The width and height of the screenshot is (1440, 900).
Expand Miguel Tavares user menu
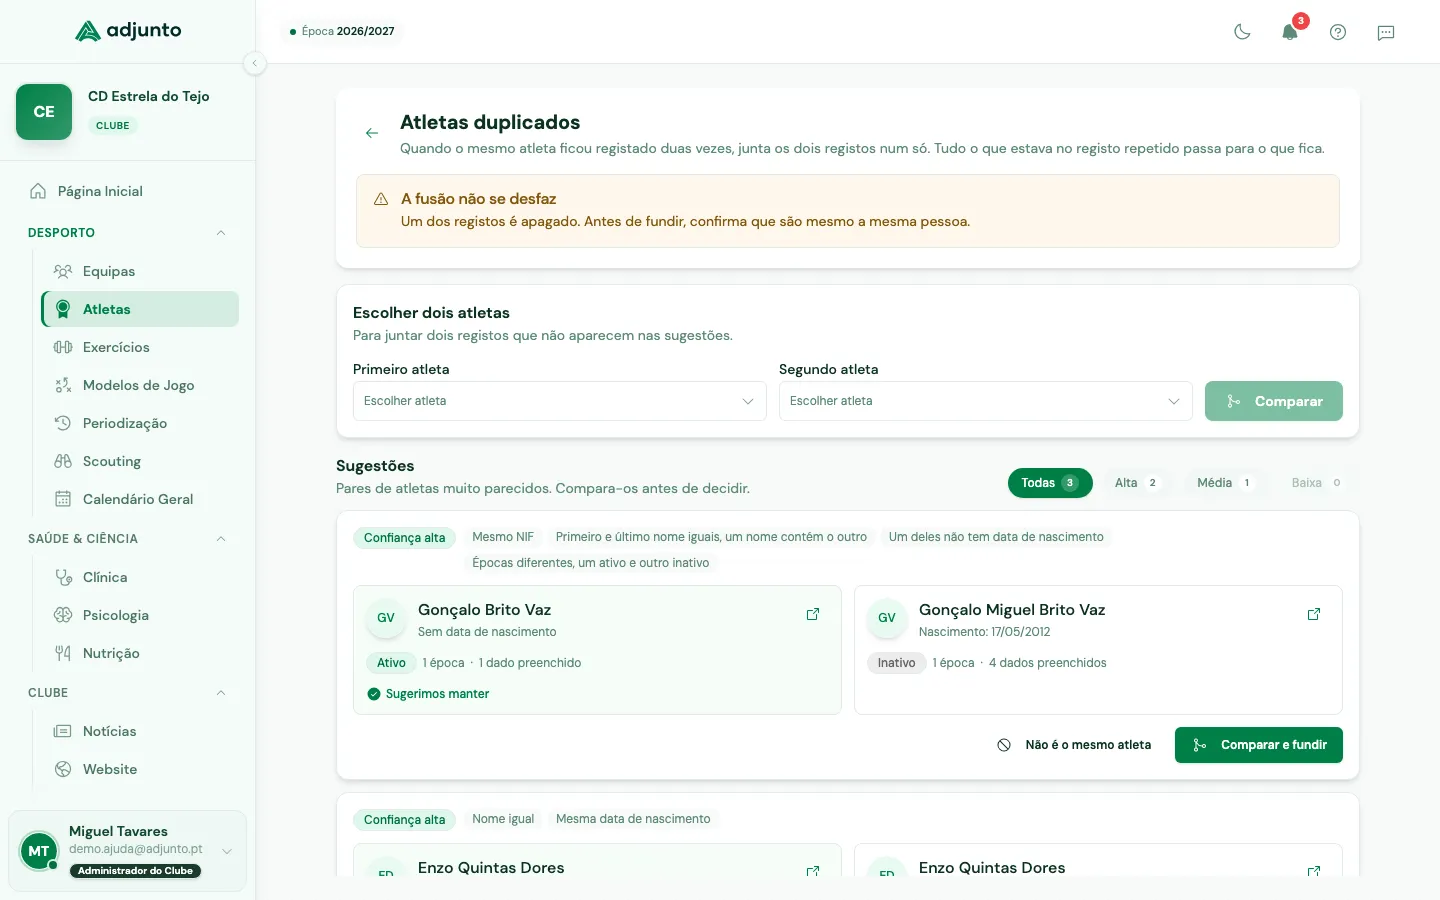(x=227, y=851)
